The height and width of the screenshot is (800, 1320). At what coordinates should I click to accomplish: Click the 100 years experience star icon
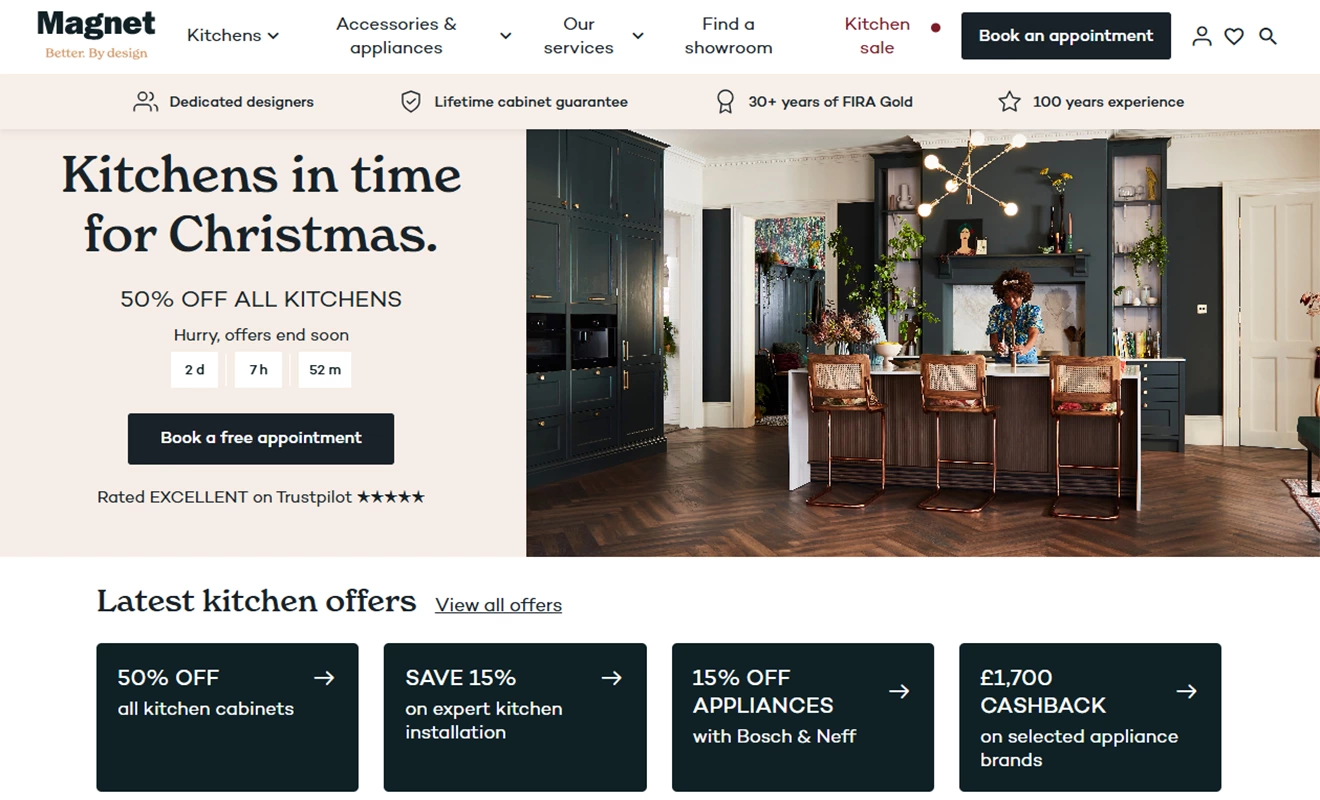[x=1010, y=102]
